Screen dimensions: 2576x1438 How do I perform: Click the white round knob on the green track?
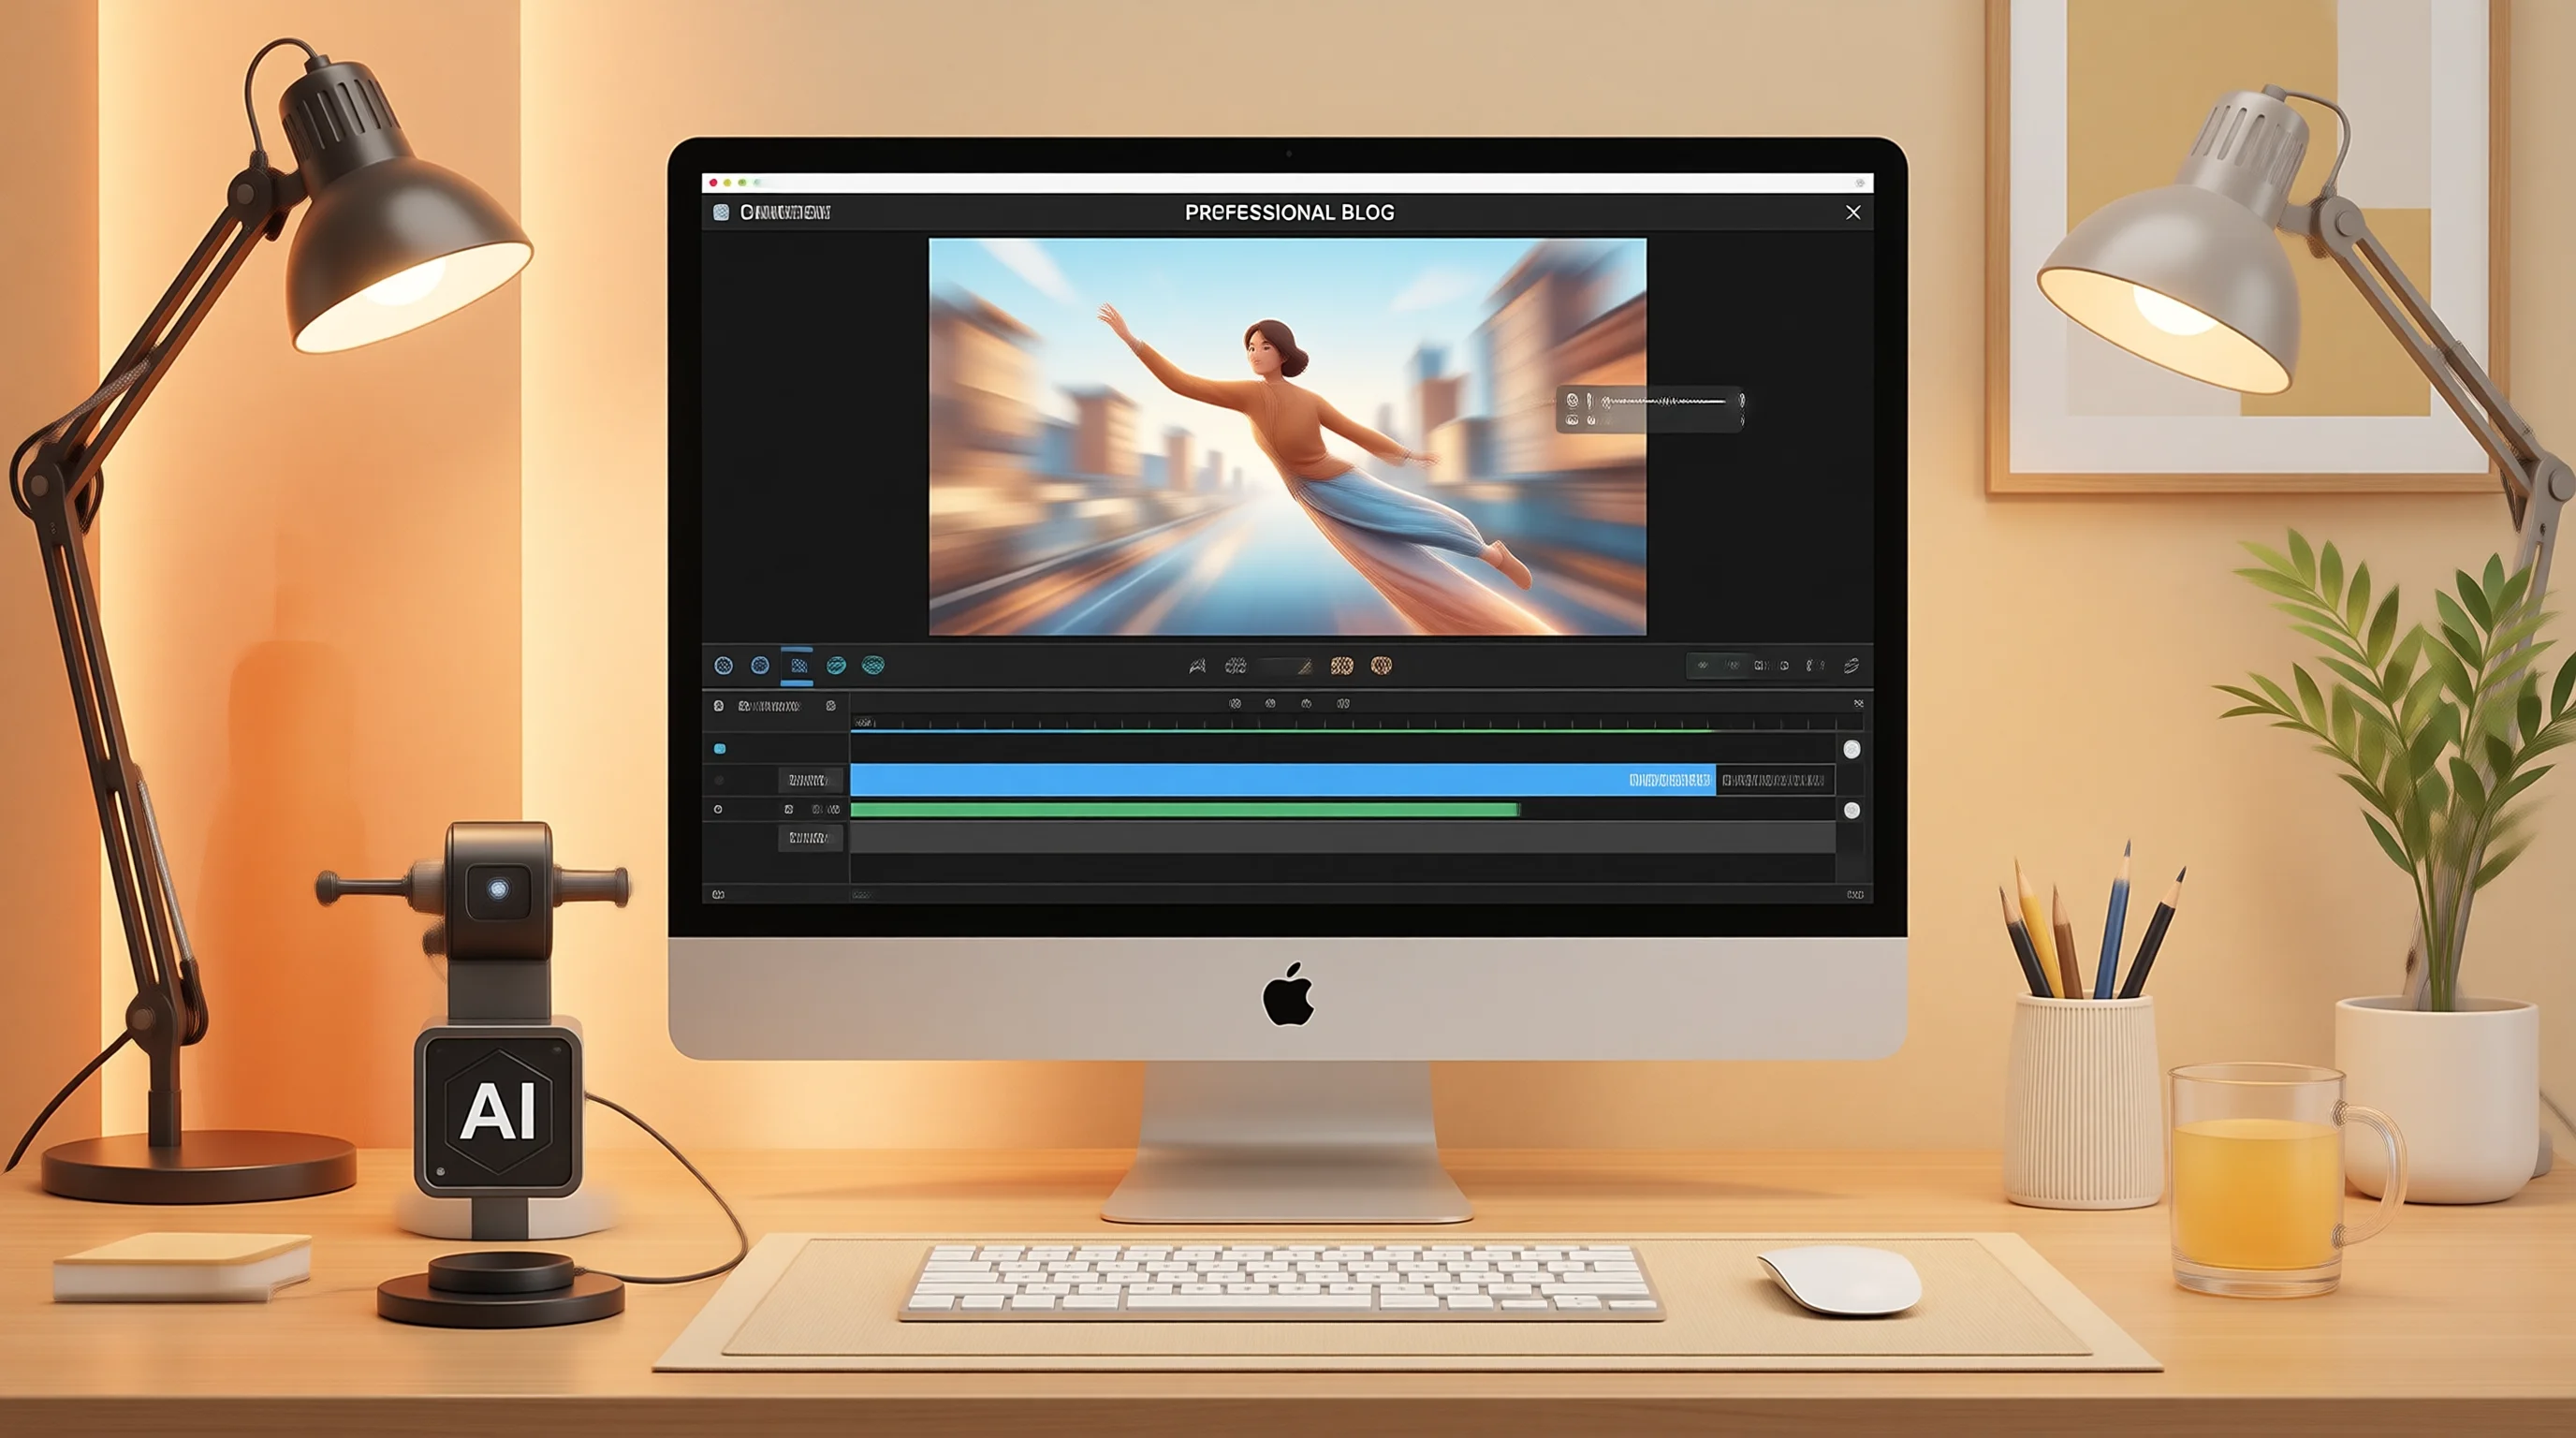point(1852,811)
